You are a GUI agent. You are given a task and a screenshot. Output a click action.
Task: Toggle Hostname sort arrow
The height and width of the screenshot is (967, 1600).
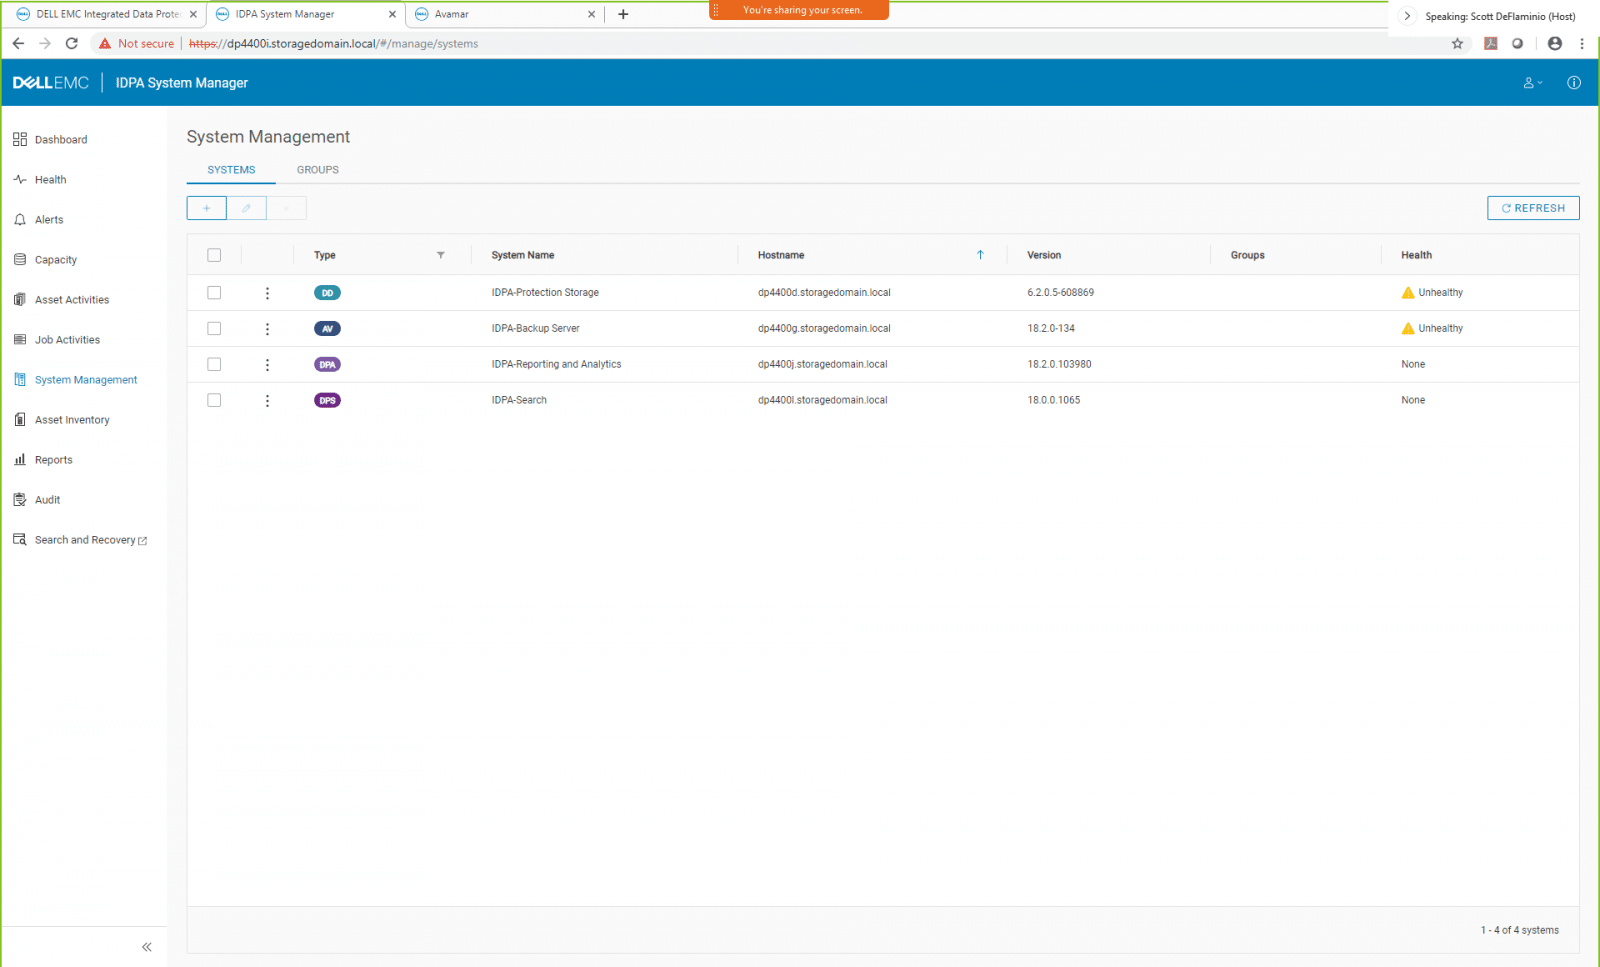pyautogui.click(x=980, y=255)
